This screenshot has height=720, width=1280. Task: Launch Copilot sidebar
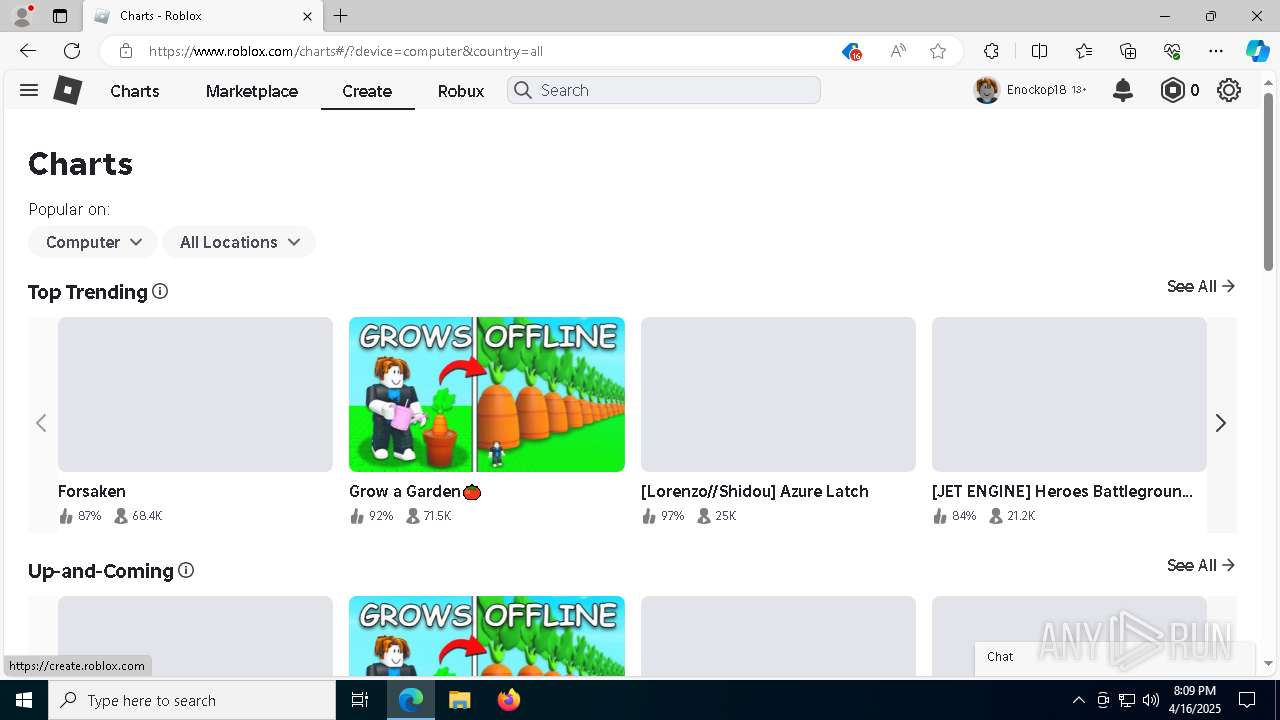tap(1257, 51)
